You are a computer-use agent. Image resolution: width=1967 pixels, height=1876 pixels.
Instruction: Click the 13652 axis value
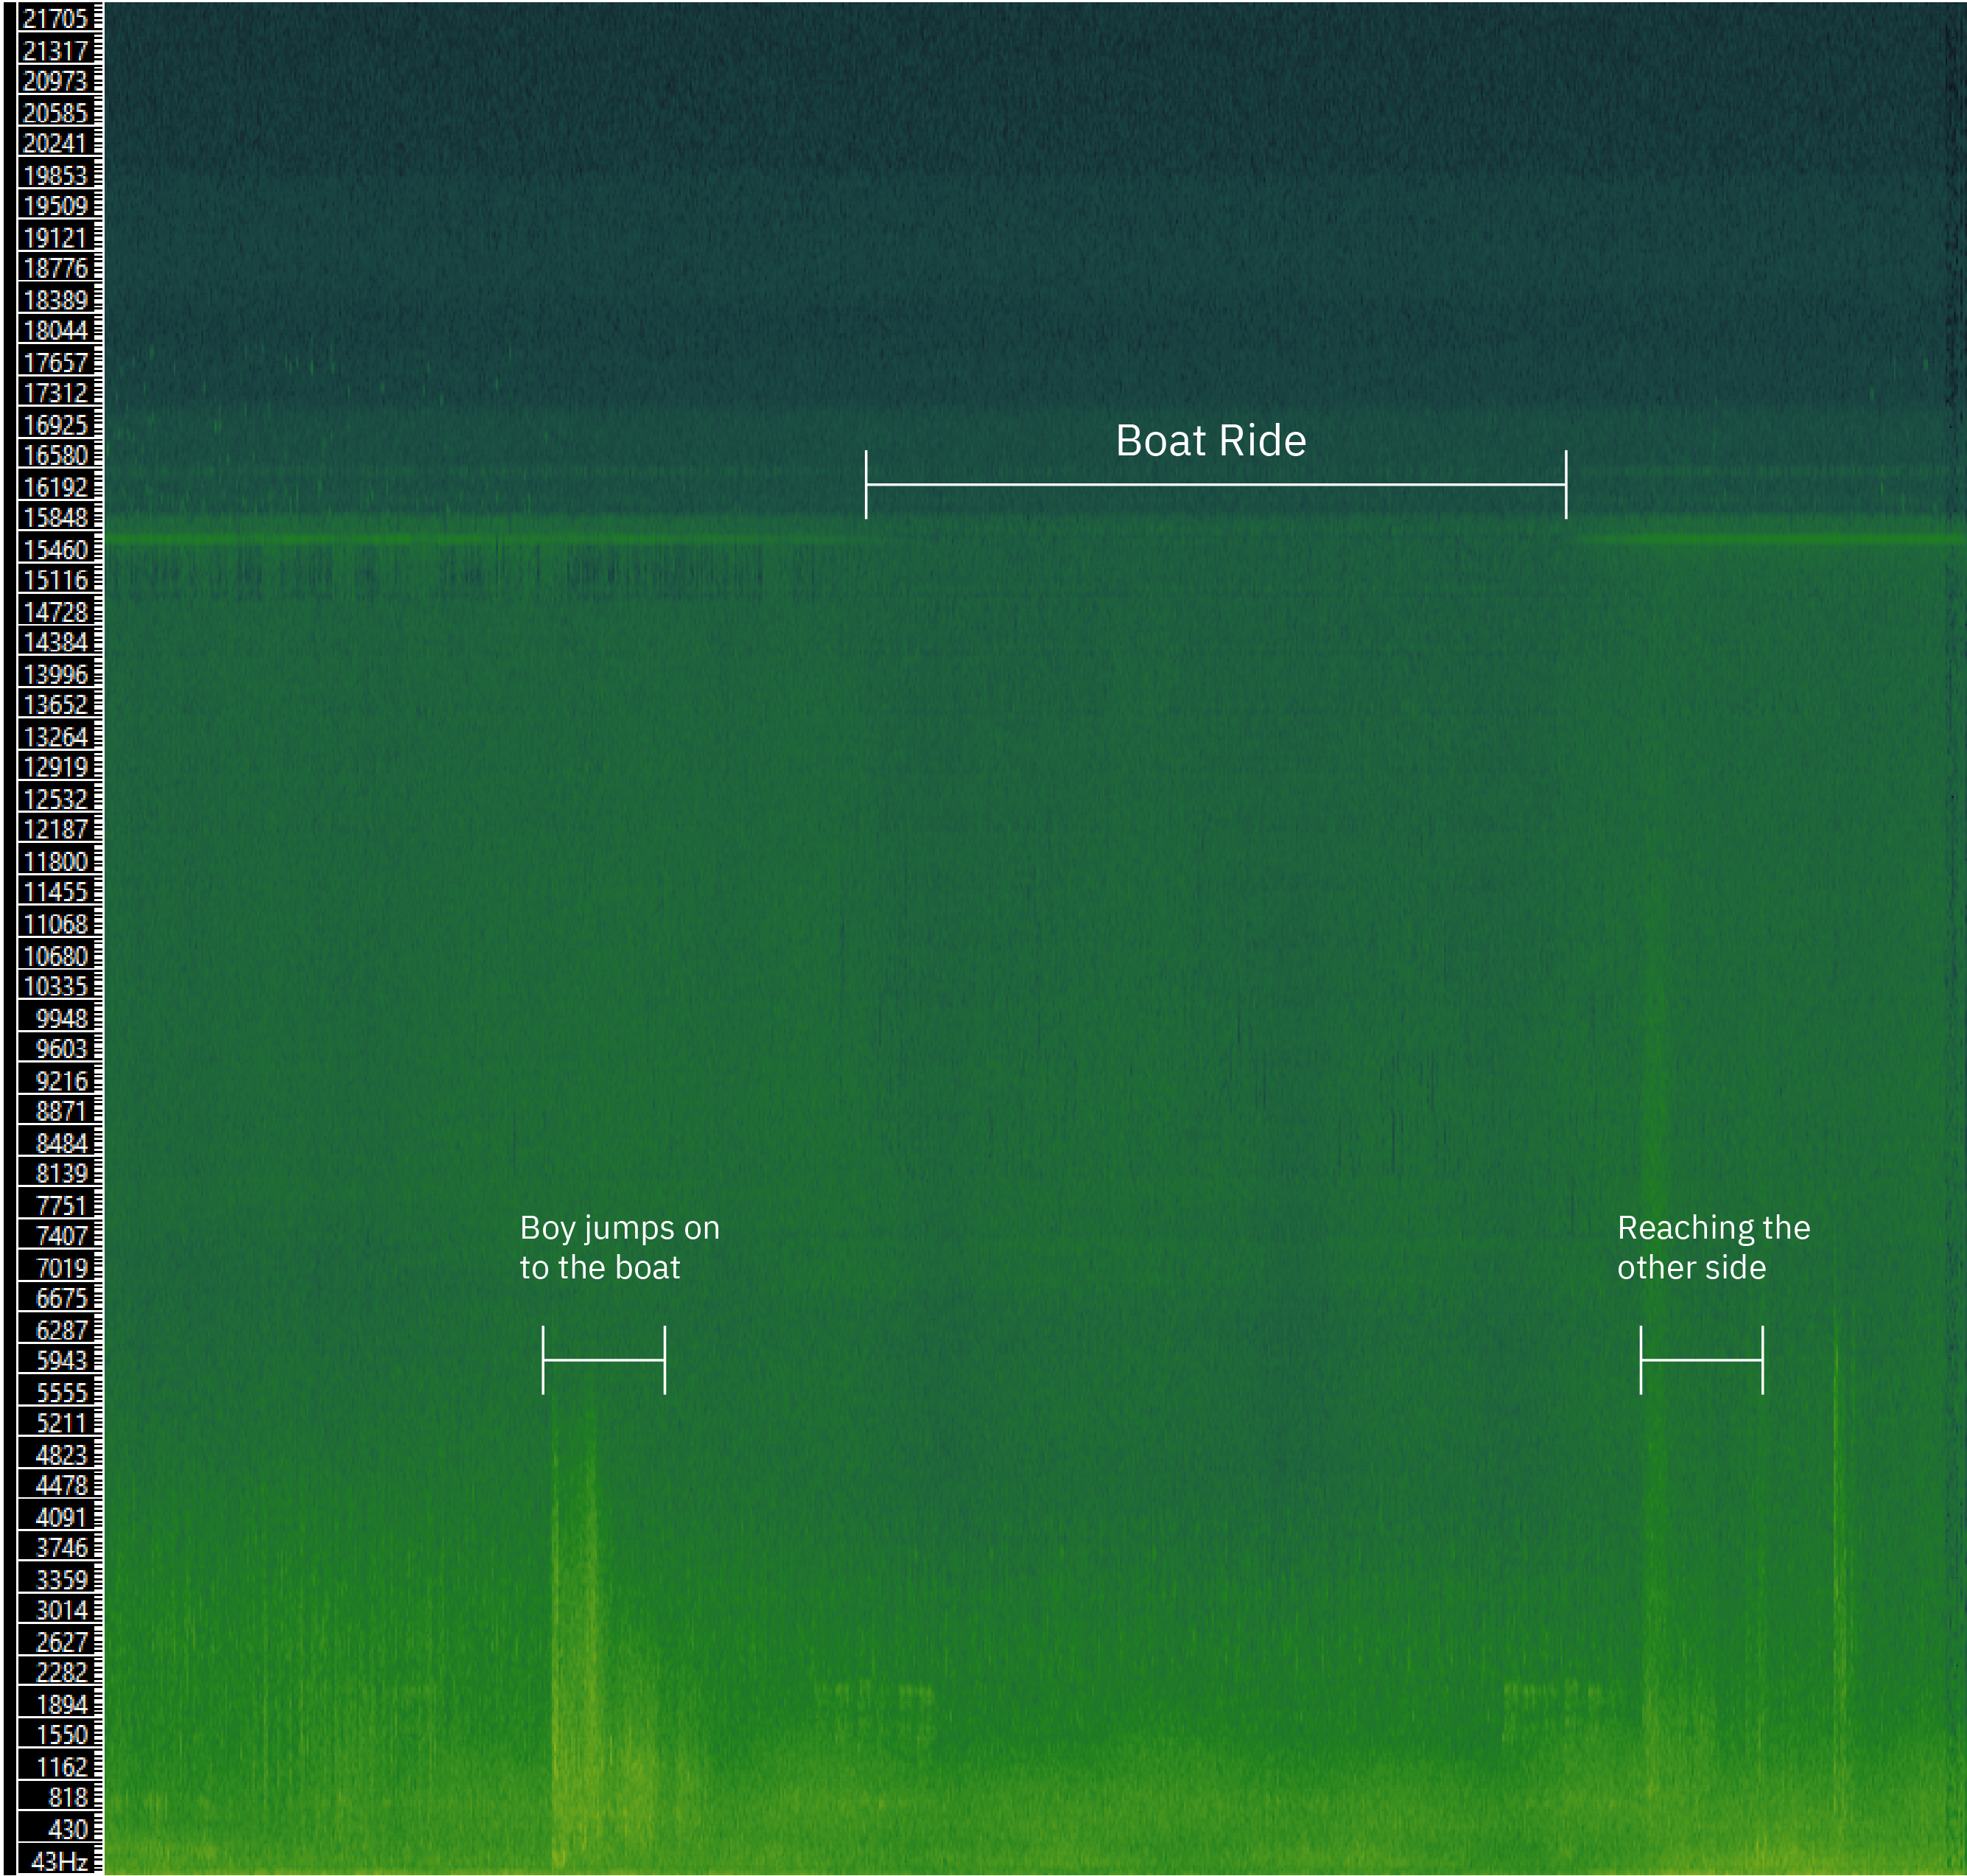coord(56,705)
